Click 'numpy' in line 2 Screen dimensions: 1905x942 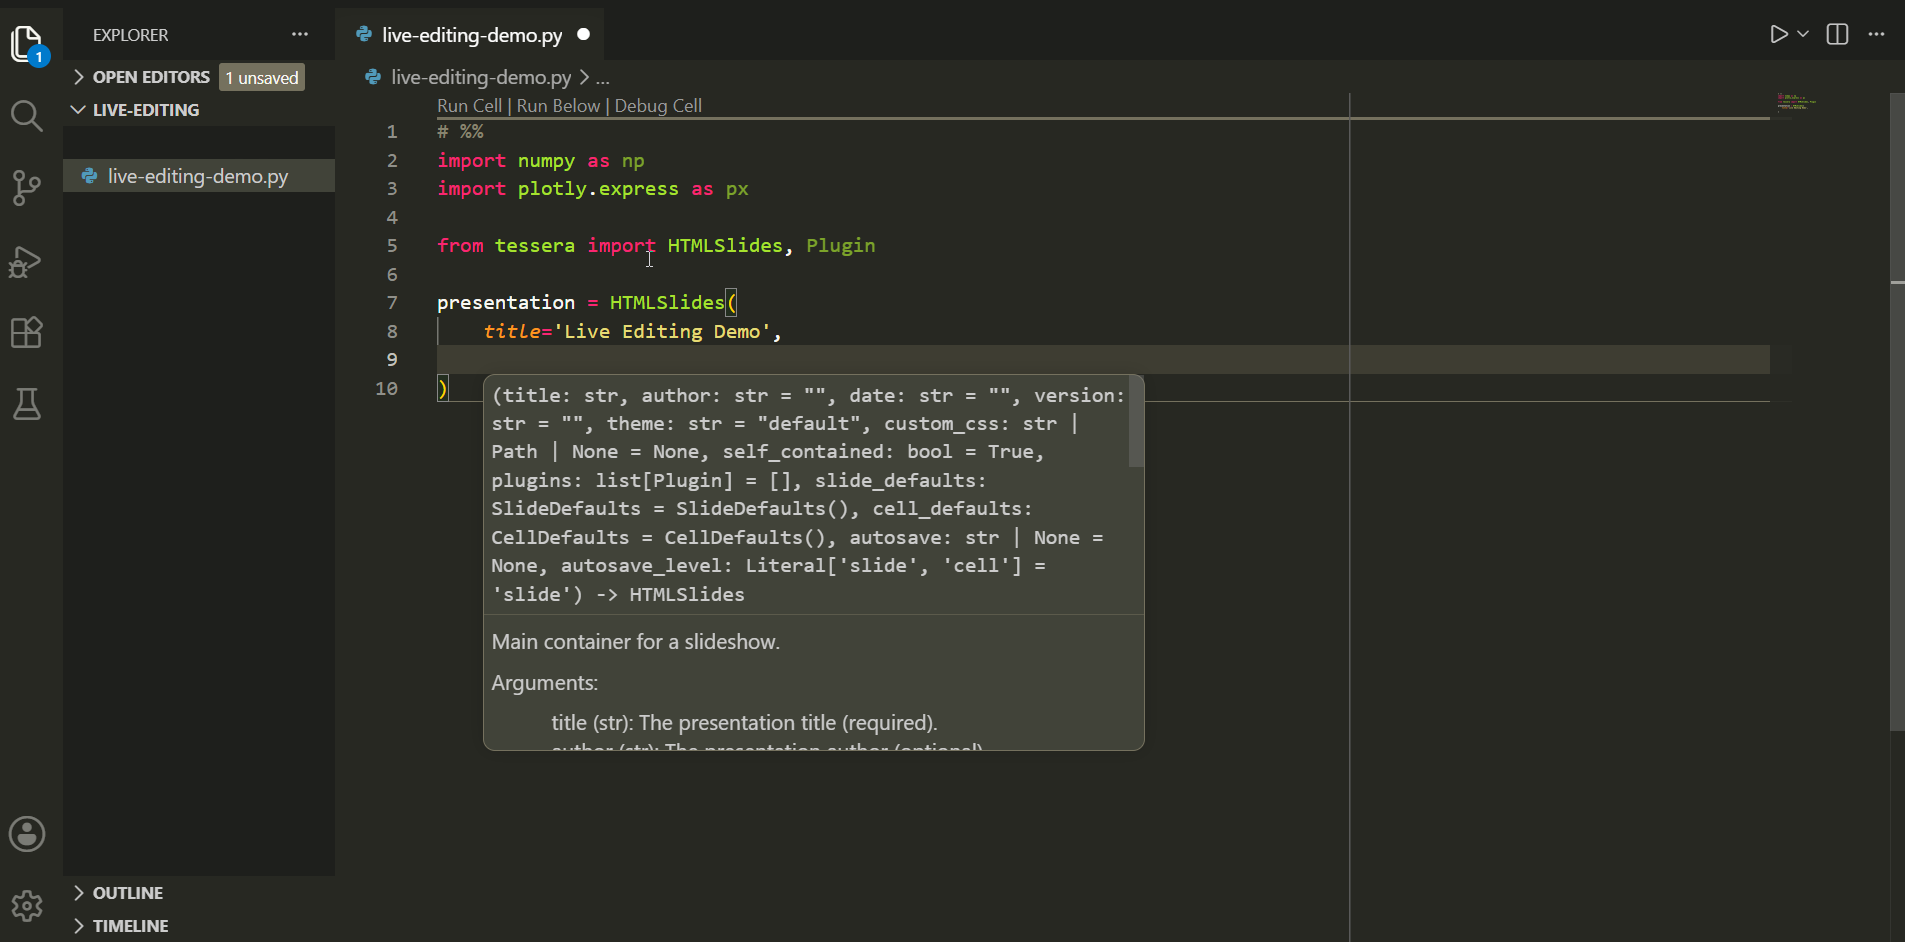[x=546, y=161]
